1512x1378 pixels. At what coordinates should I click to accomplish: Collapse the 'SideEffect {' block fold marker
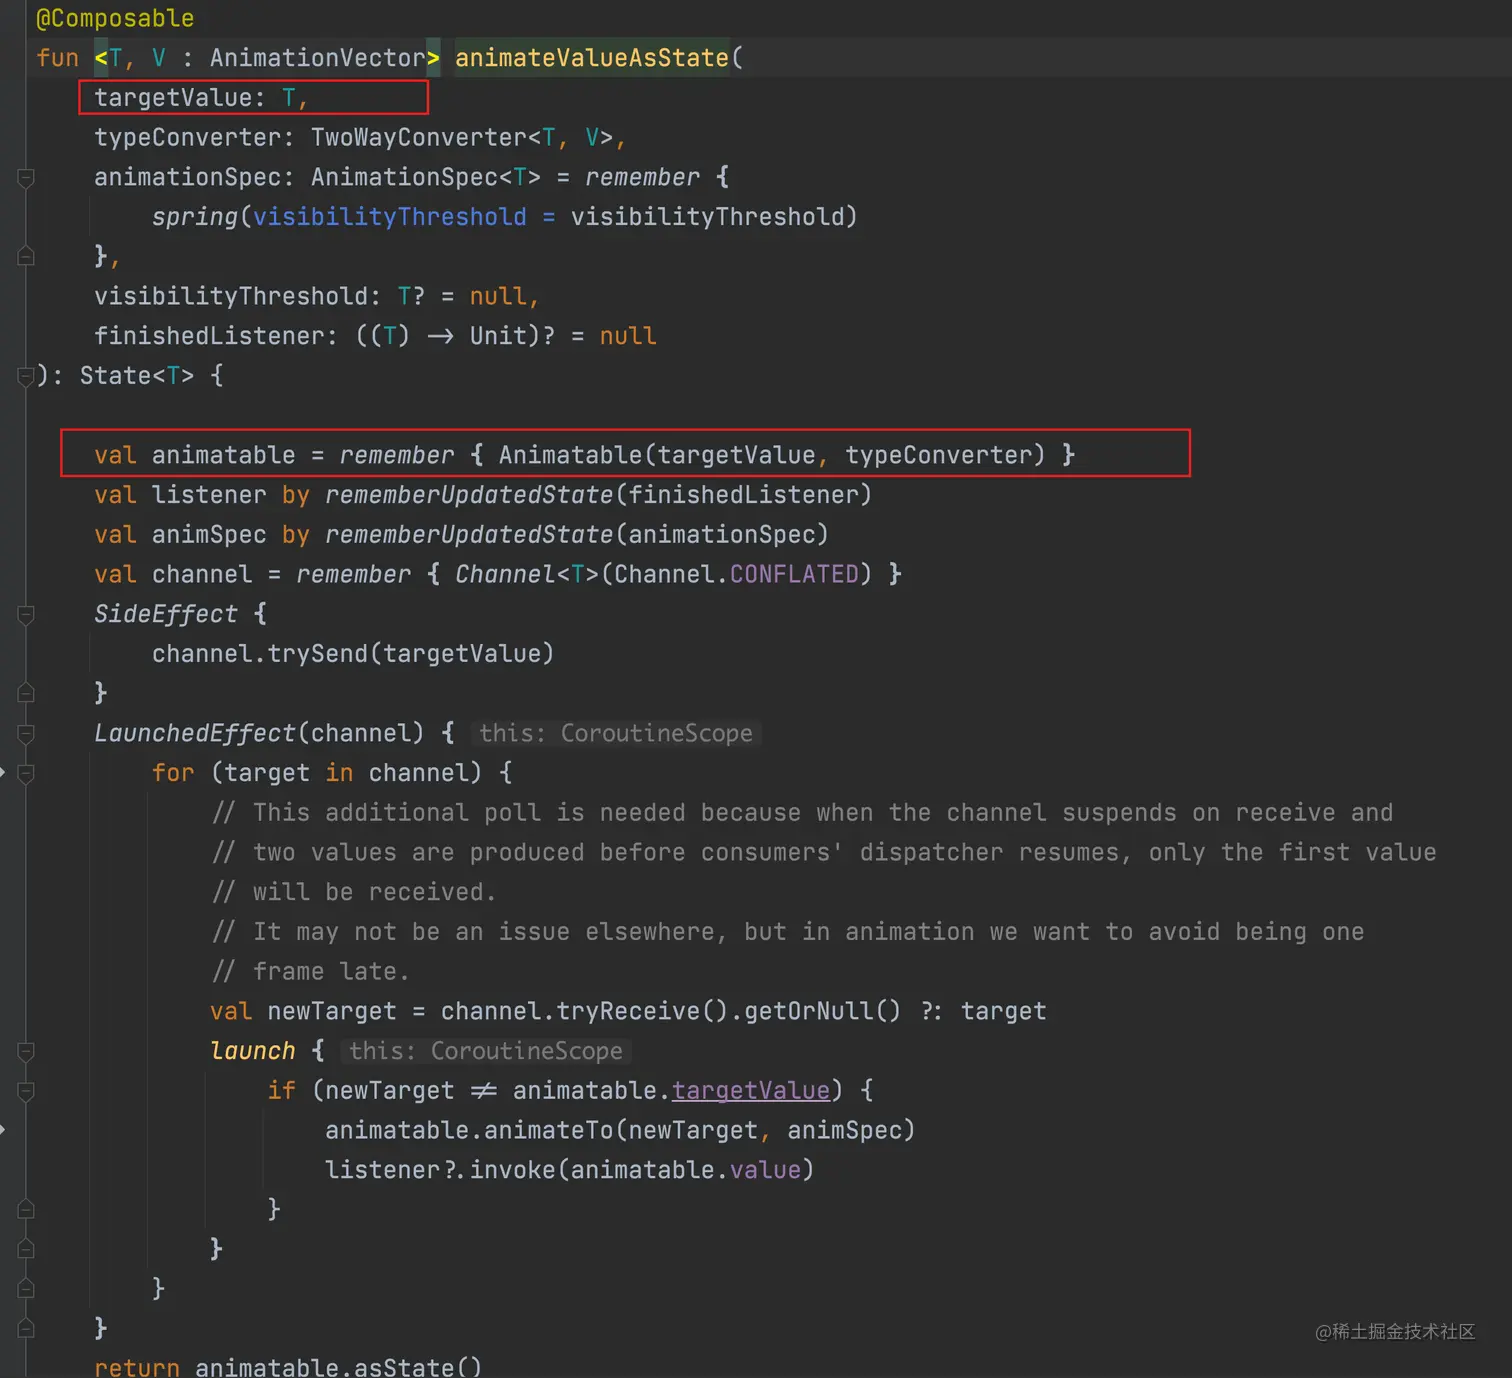click(x=26, y=614)
